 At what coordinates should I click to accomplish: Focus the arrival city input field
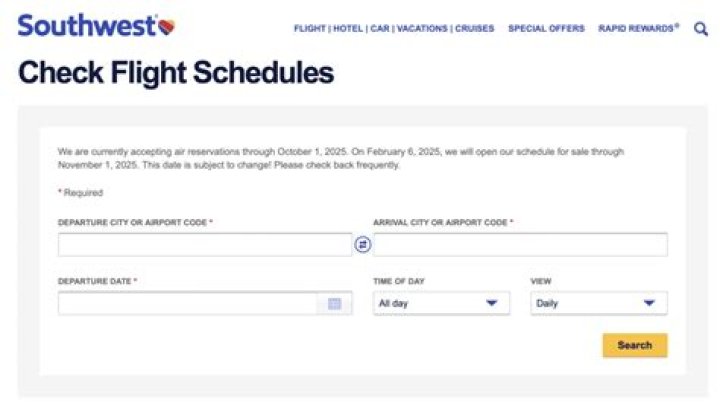tap(520, 244)
